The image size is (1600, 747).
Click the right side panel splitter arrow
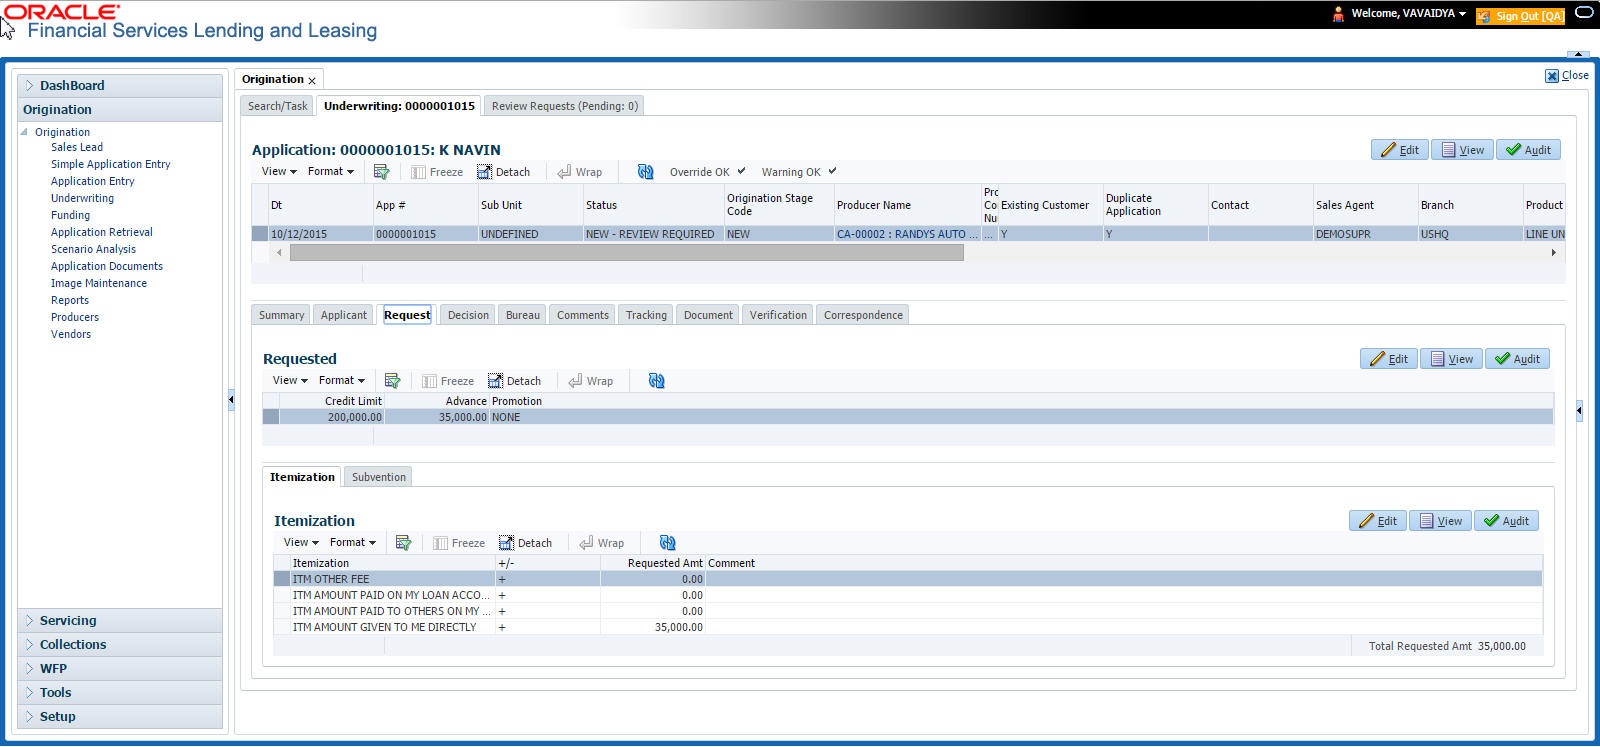[1579, 410]
